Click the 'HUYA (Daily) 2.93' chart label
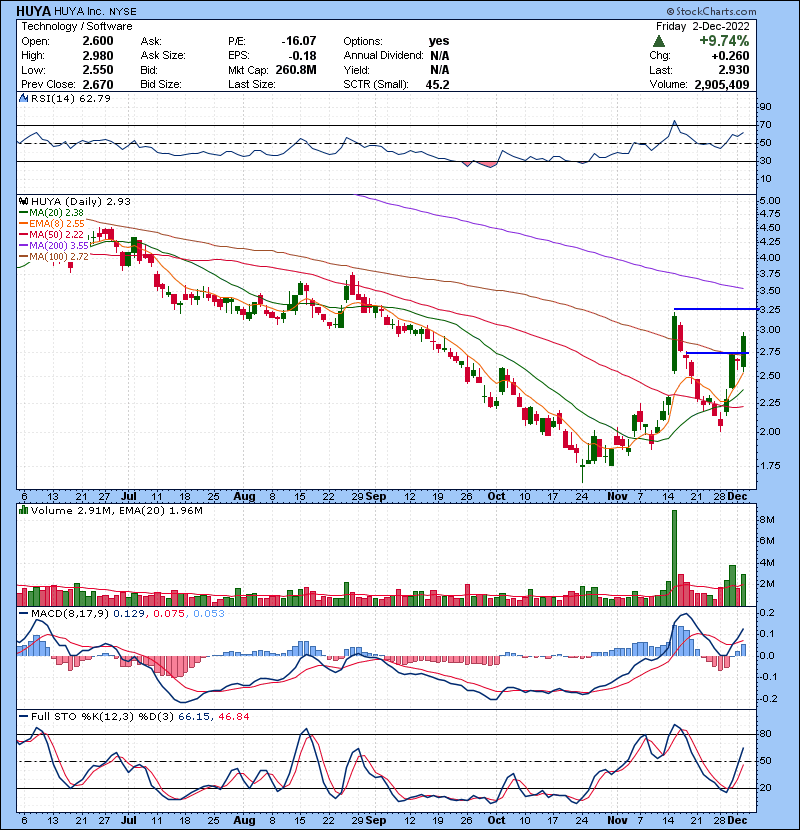 [x=80, y=201]
